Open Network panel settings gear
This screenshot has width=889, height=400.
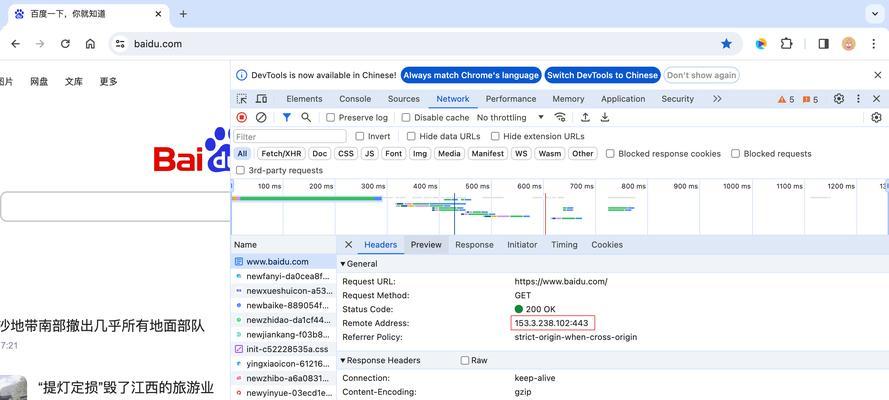(x=877, y=117)
